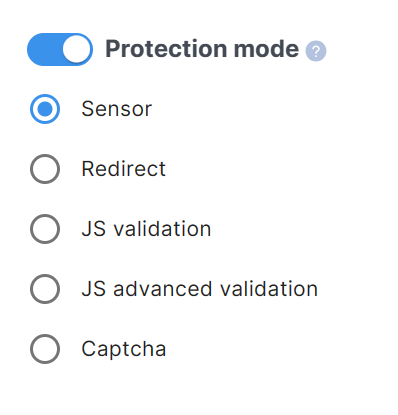Image resolution: width=398 pixels, height=415 pixels.
Task: Click the Captcha label text
Action: click(x=124, y=349)
